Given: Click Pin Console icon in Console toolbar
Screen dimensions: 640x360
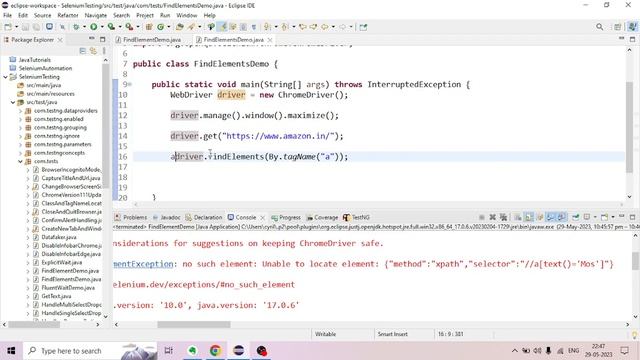Looking at the screenshot, I should pyautogui.click(x=576, y=217).
